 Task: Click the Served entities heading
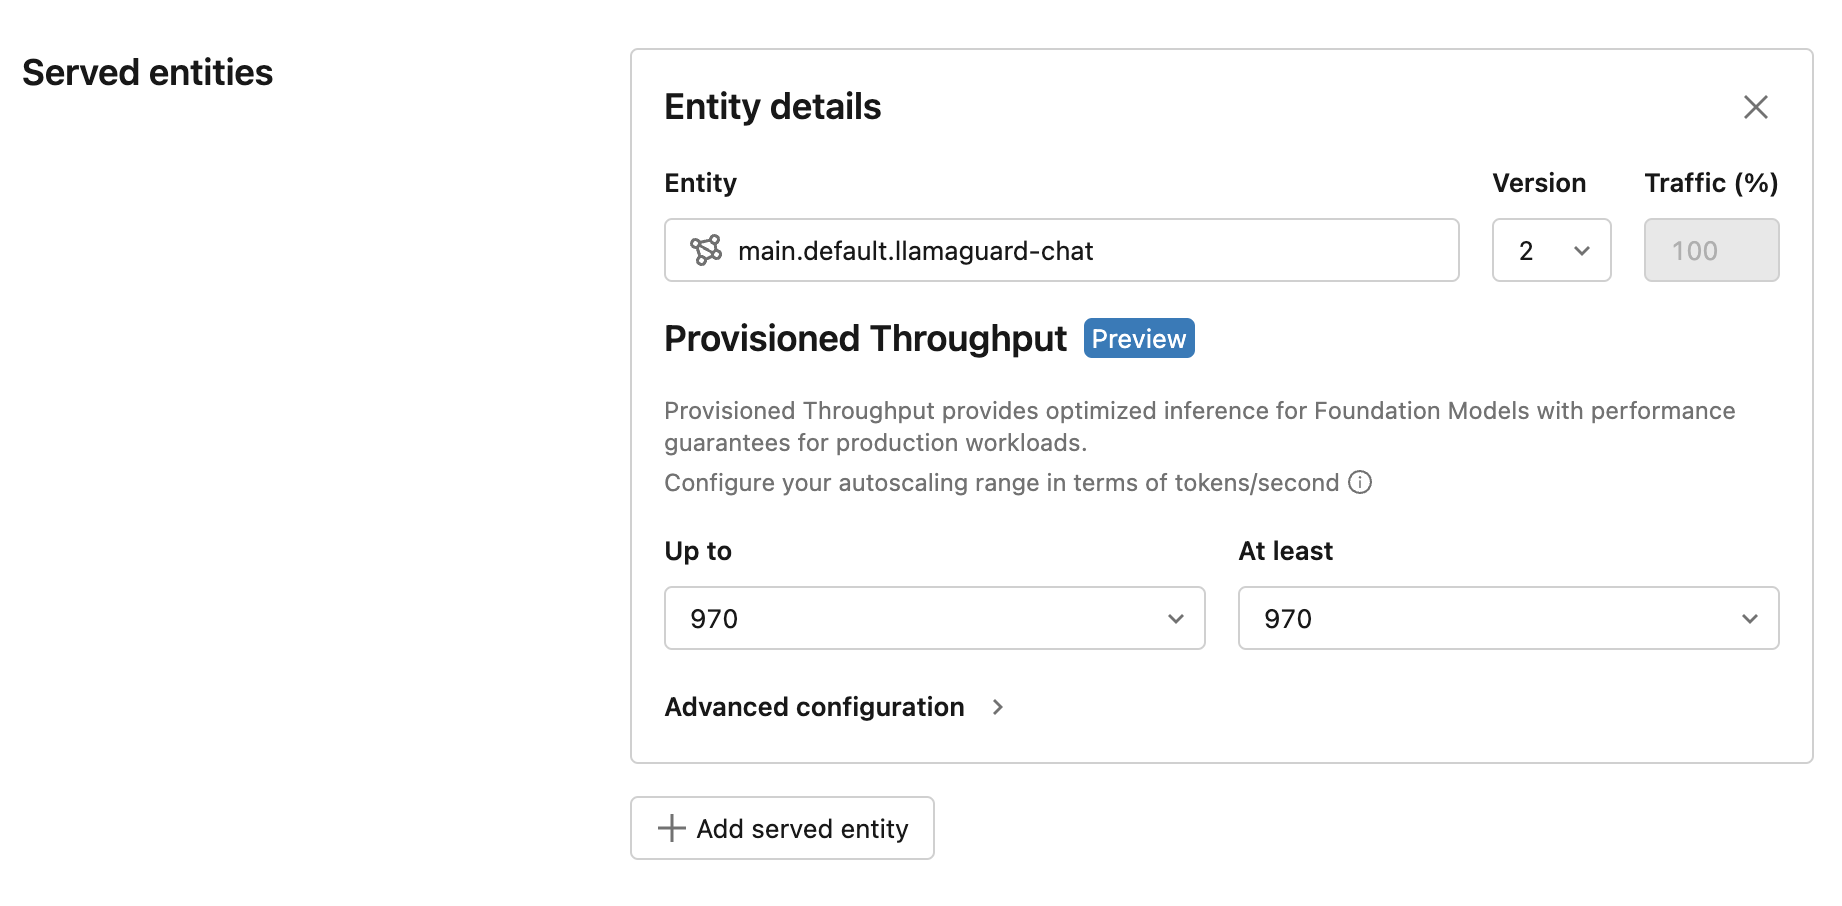coord(147,72)
